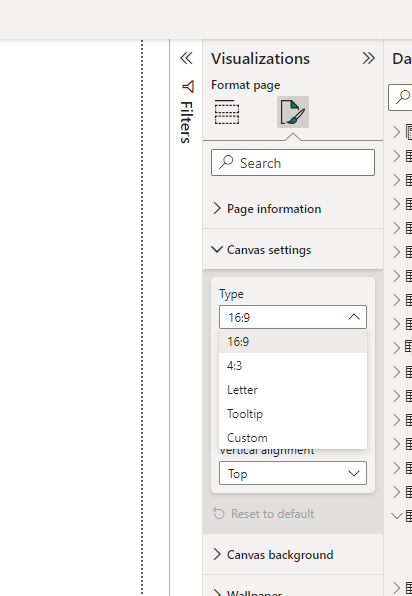Open the Build visual grid icon

[x=227, y=112]
